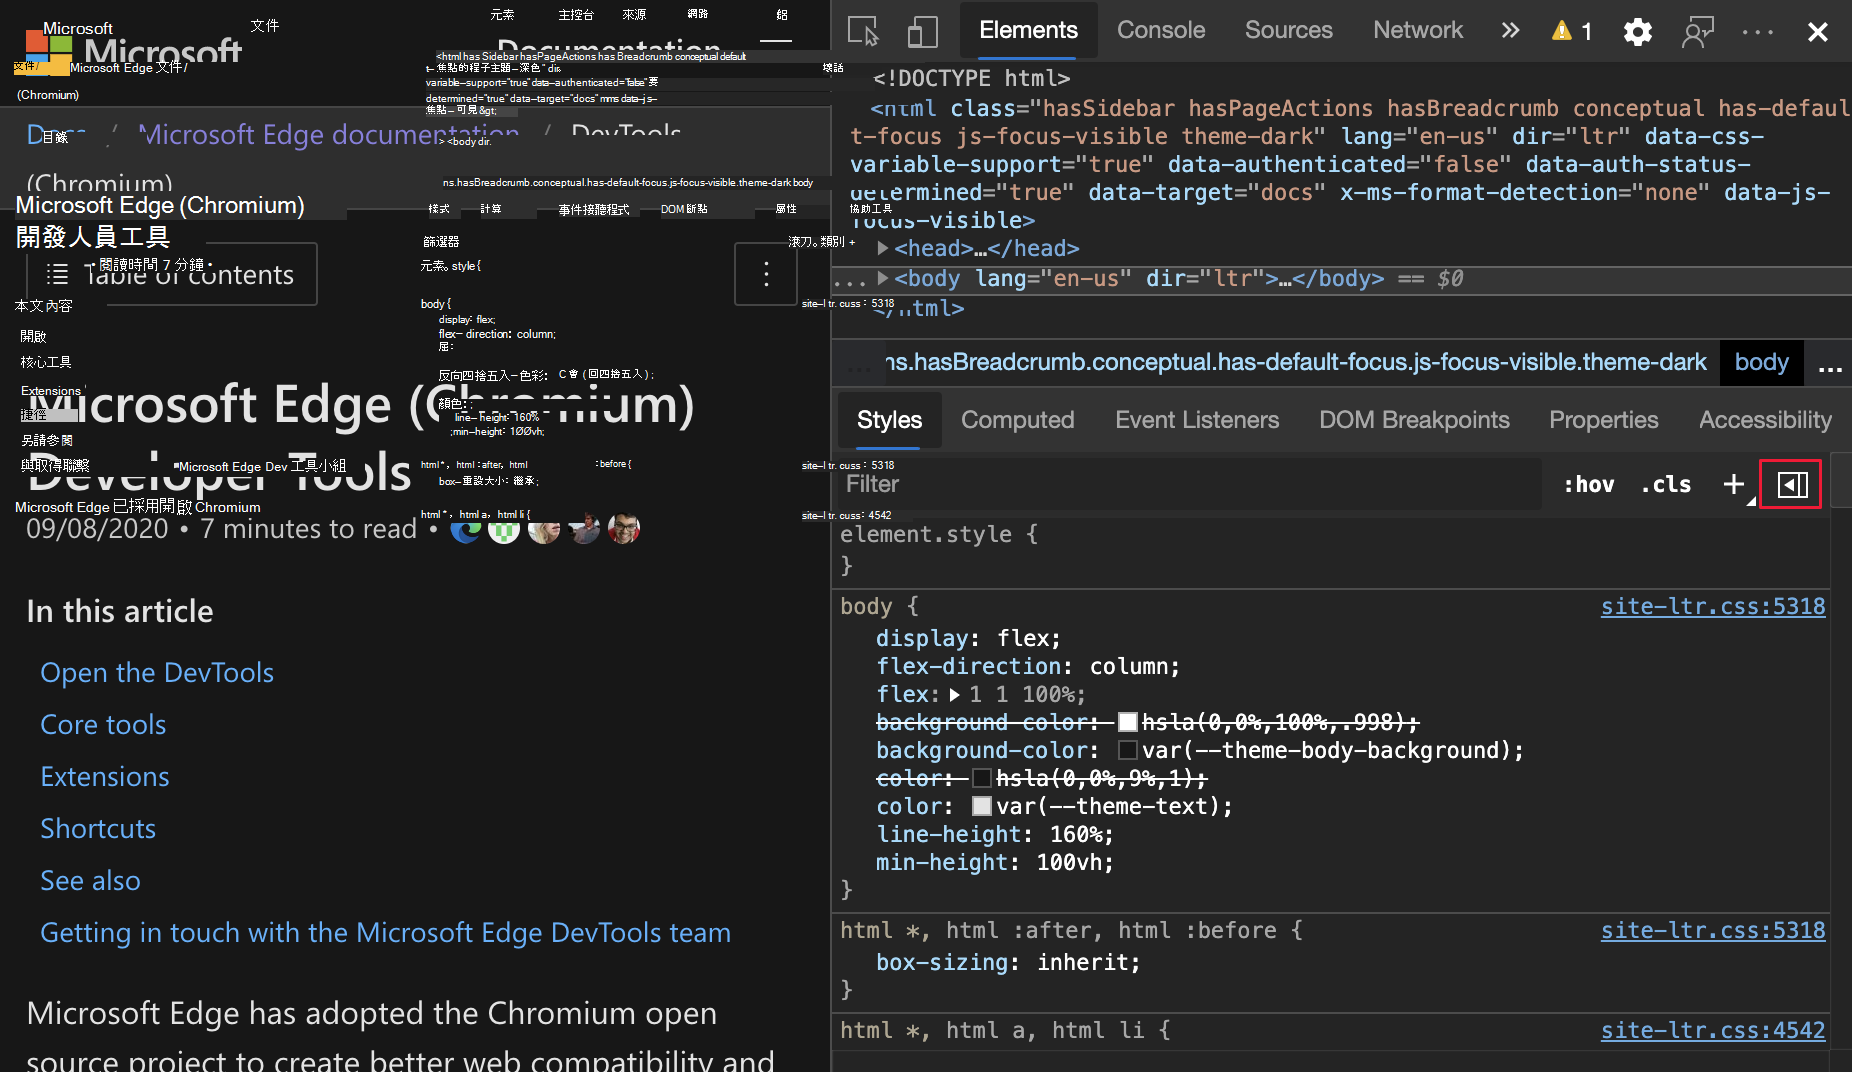Open the color picker for the body color swatch
The height and width of the screenshot is (1072, 1852).
pyautogui.click(x=982, y=806)
